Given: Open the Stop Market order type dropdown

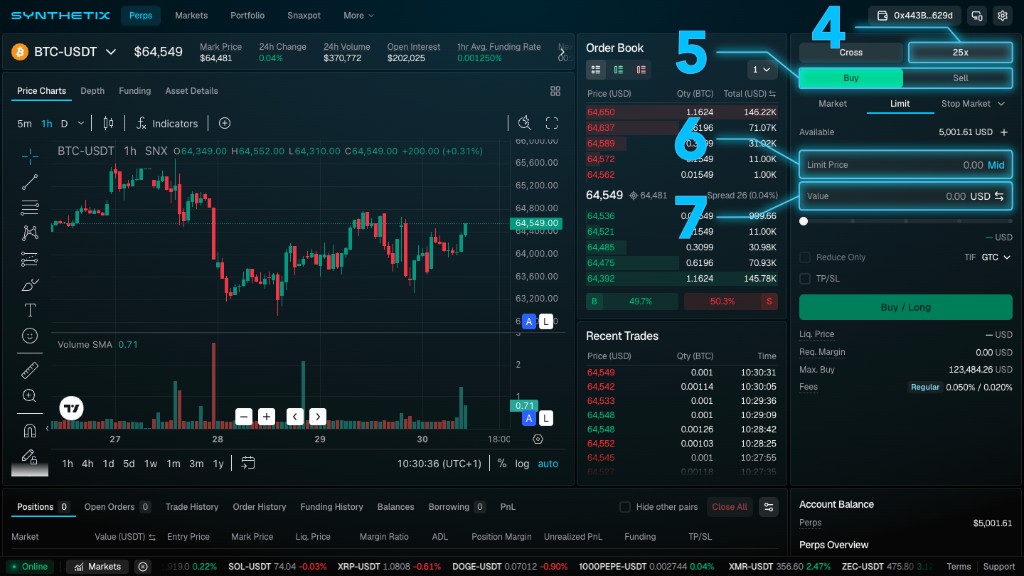Looking at the screenshot, I should pos(972,104).
